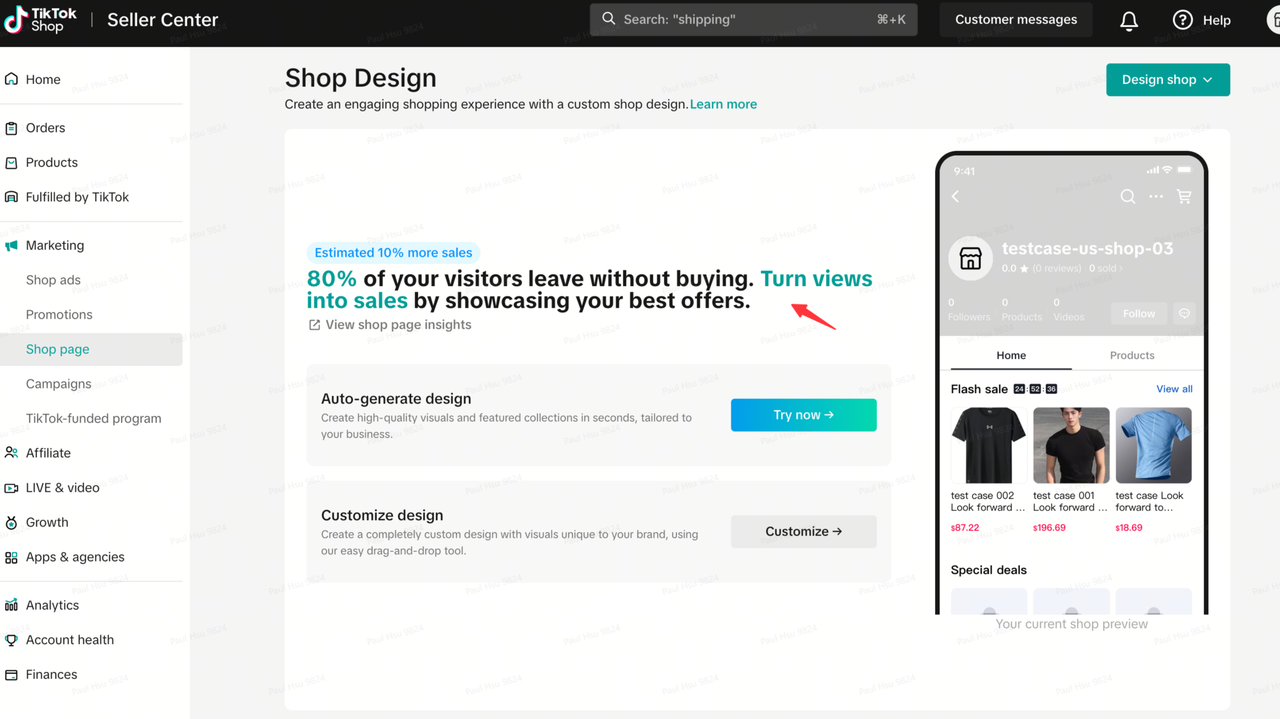1280x719 pixels.
Task: Click the cart icon in phone preview
Action: click(1184, 197)
